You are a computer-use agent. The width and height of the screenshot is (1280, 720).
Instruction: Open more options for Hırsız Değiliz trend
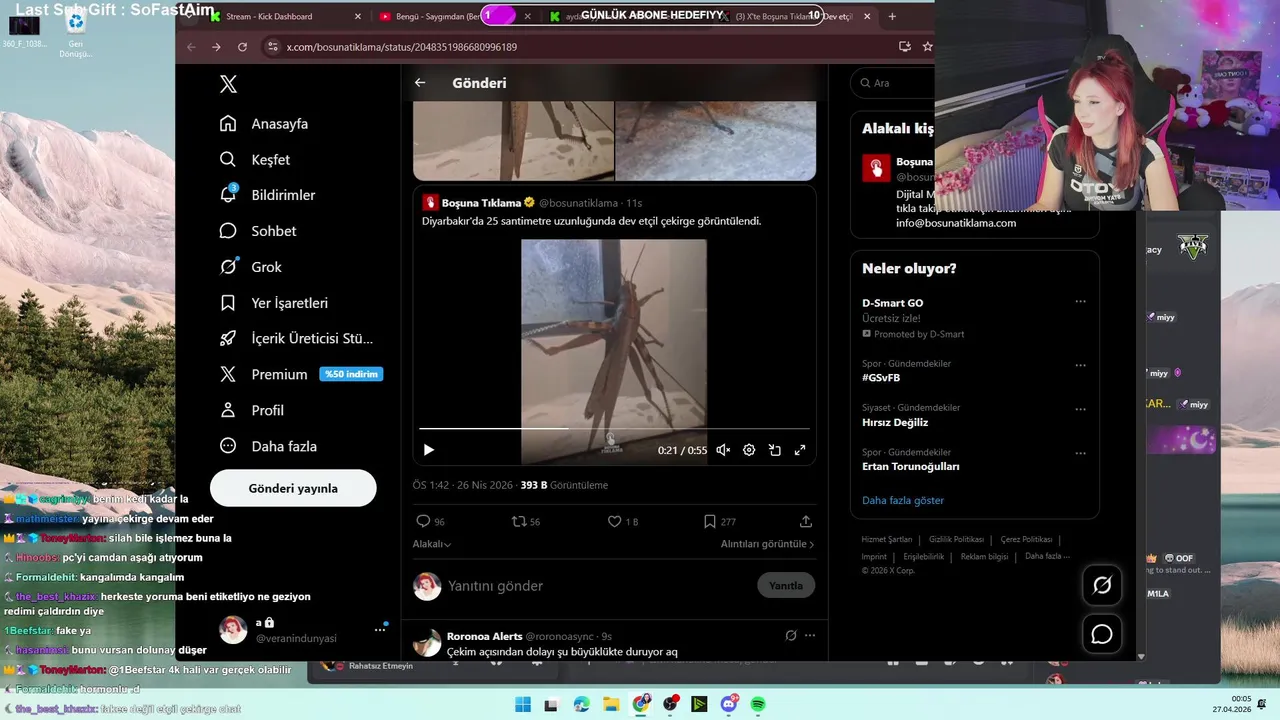coord(1080,409)
